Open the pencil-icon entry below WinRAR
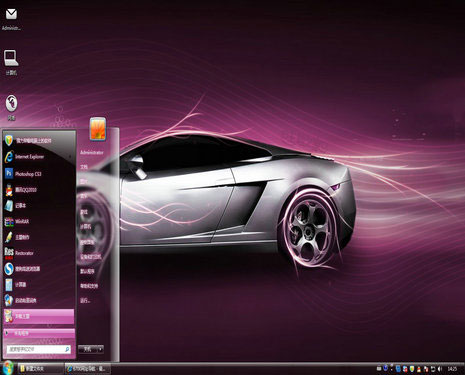The height and width of the screenshot is (375, 465). pos(39,237)
